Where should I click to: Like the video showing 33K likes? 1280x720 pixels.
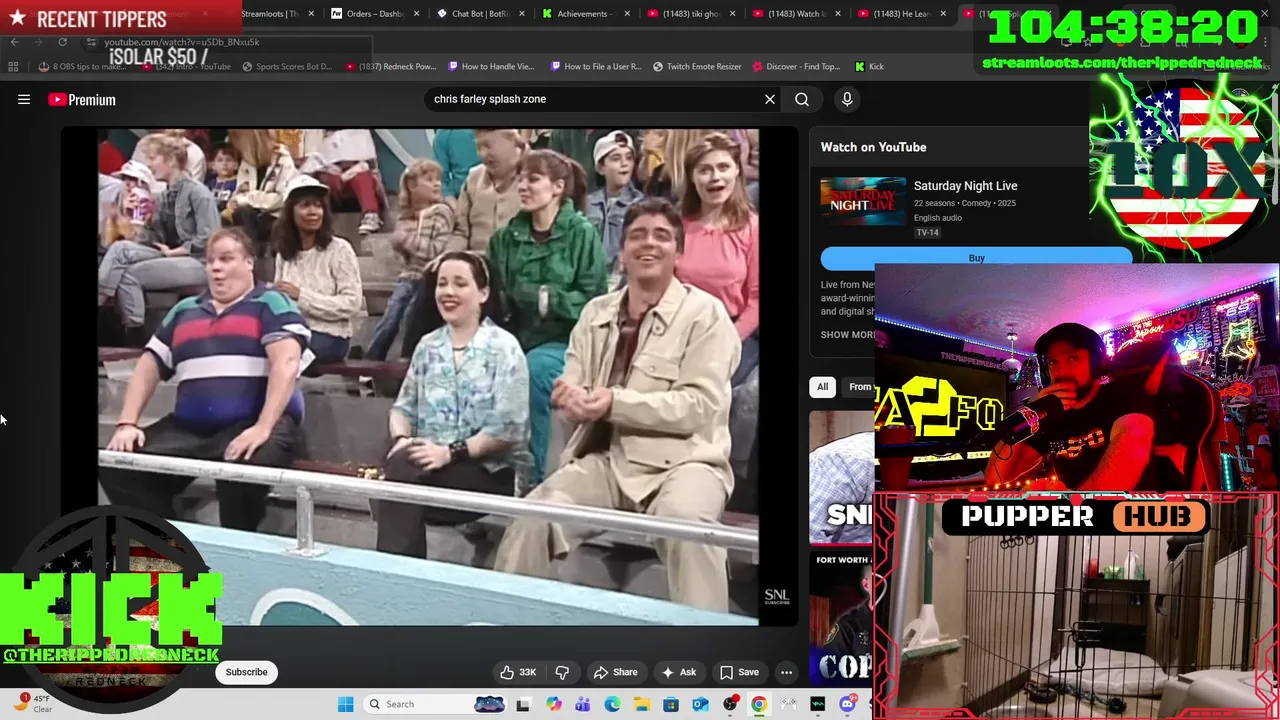519,672
